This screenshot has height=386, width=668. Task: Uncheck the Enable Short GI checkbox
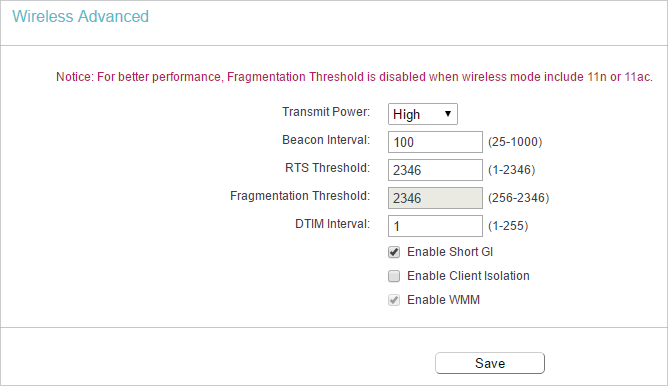pyautogui.click(x=394, y=252)
